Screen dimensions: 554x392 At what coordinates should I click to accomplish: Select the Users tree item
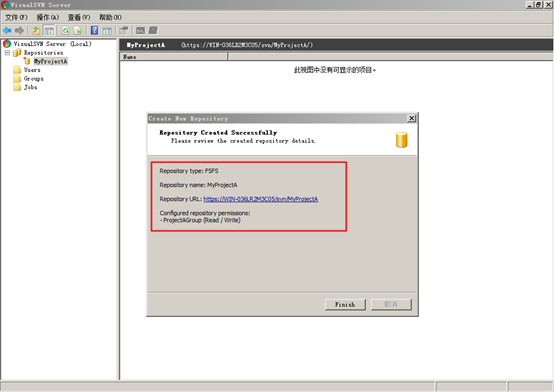point(32,70)
